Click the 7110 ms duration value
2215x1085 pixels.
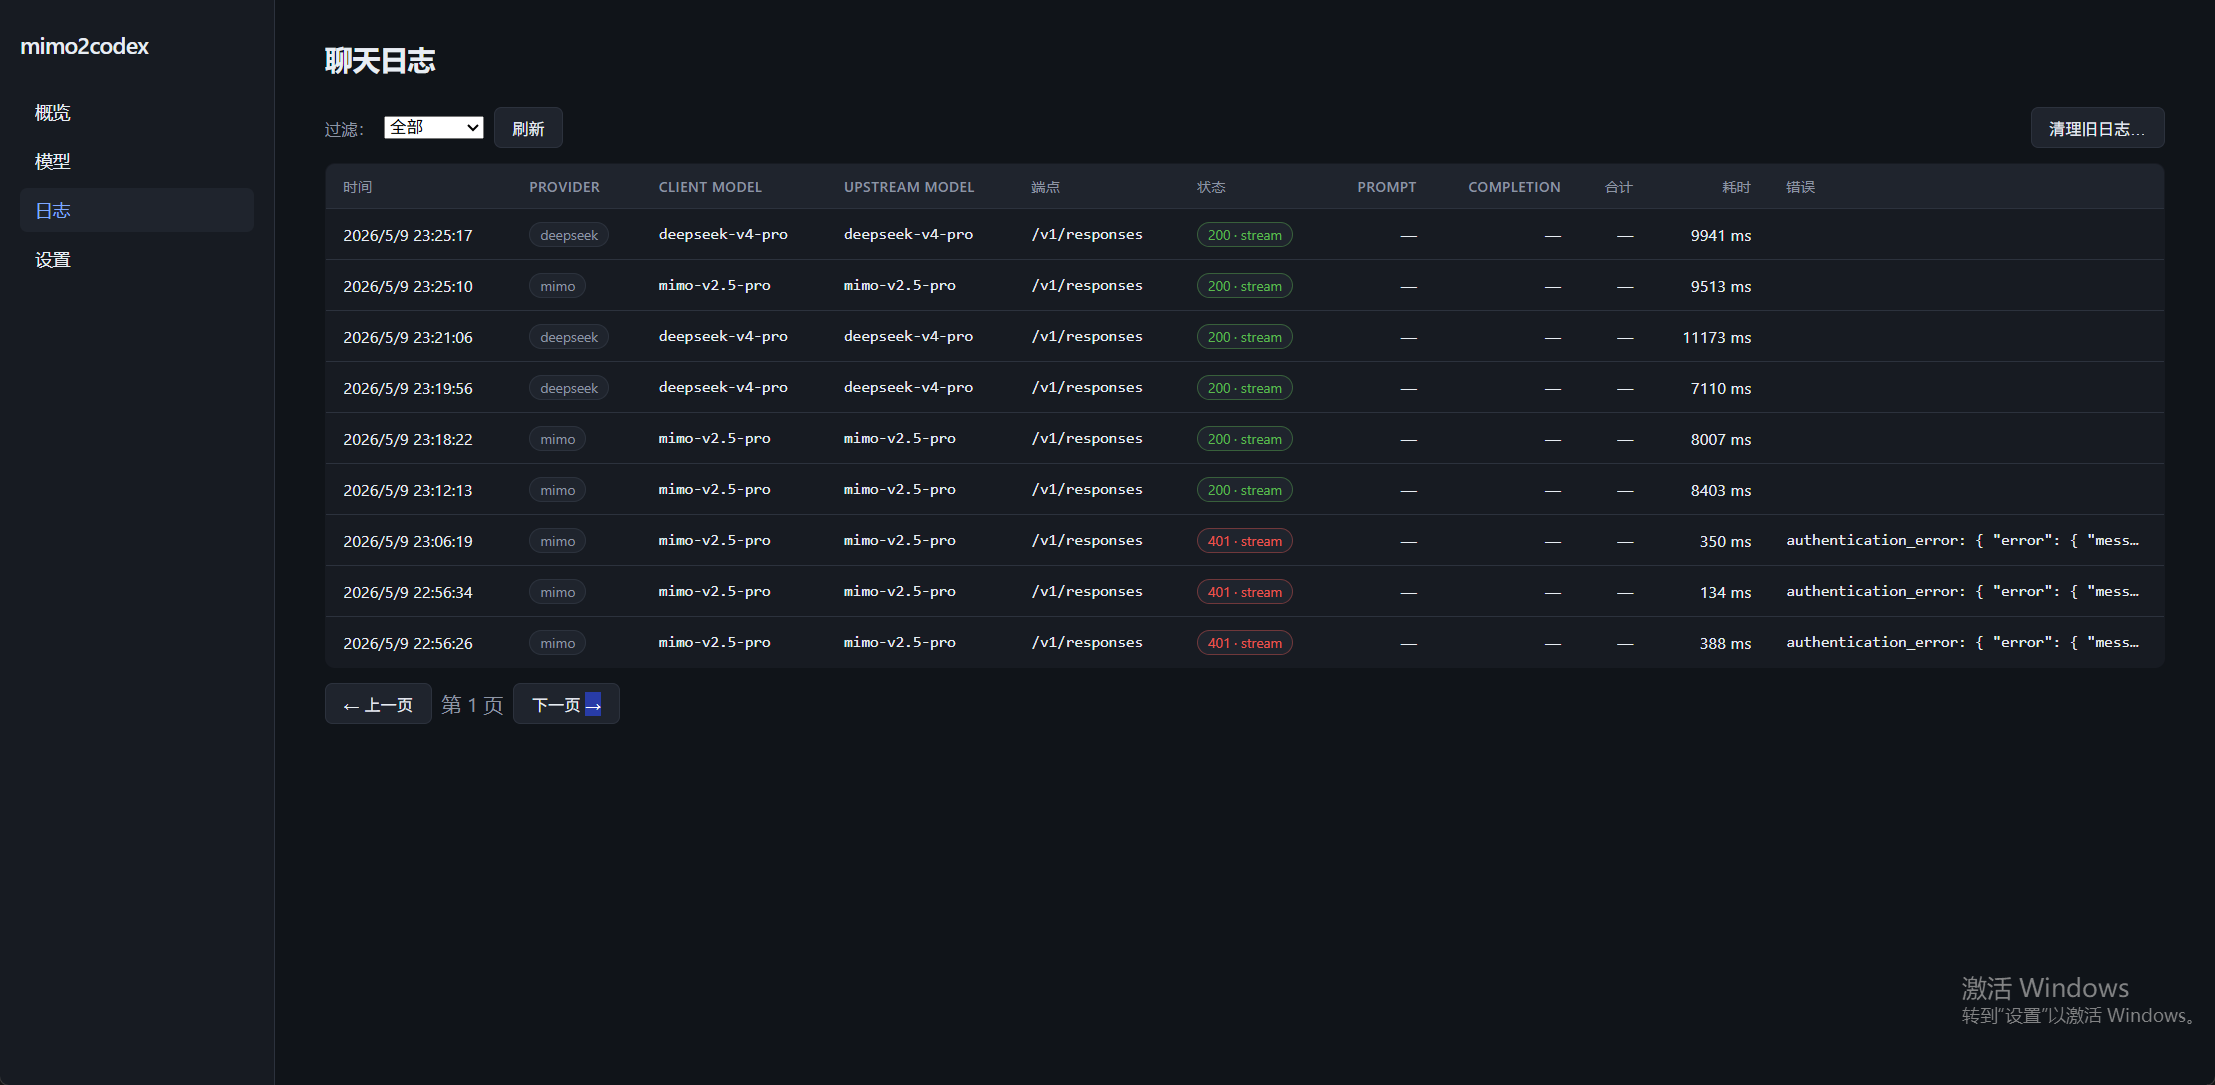pyautogui.click(x=1721, y=388)
